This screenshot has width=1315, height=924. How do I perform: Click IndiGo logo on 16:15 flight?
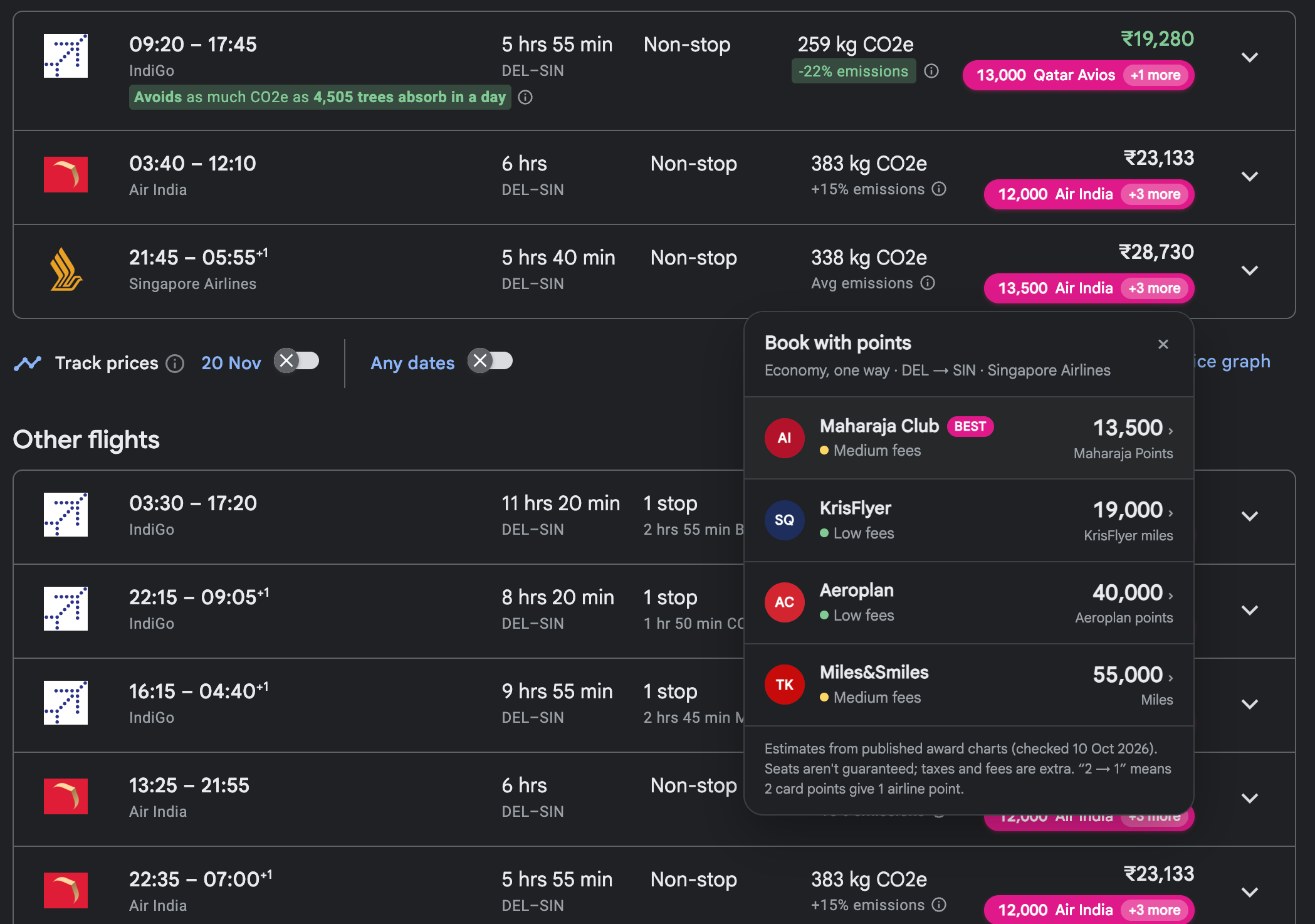[x=66, y=703]
